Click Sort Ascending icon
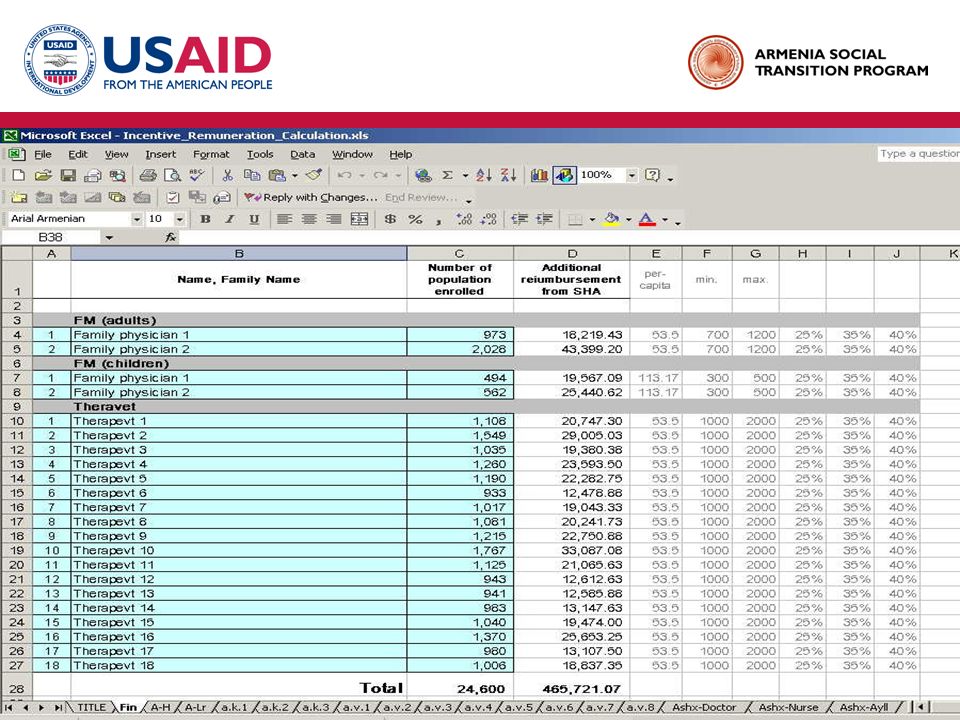Screen dimensions: 960x720 click(484, 176)
